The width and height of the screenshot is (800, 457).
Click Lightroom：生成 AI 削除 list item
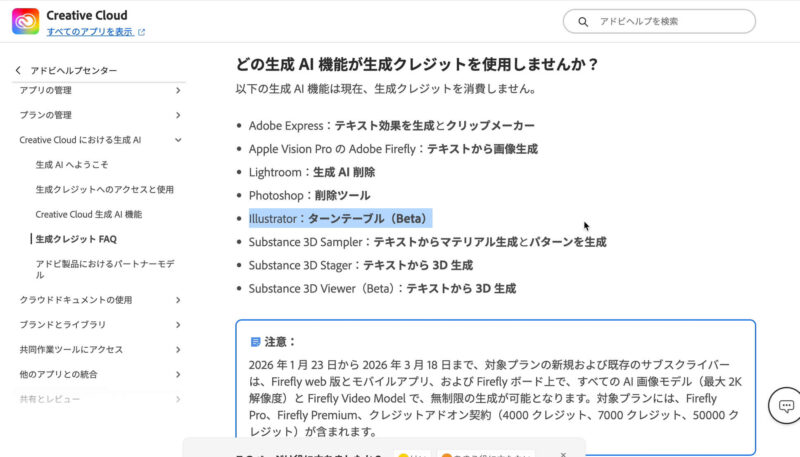(312, 172)
